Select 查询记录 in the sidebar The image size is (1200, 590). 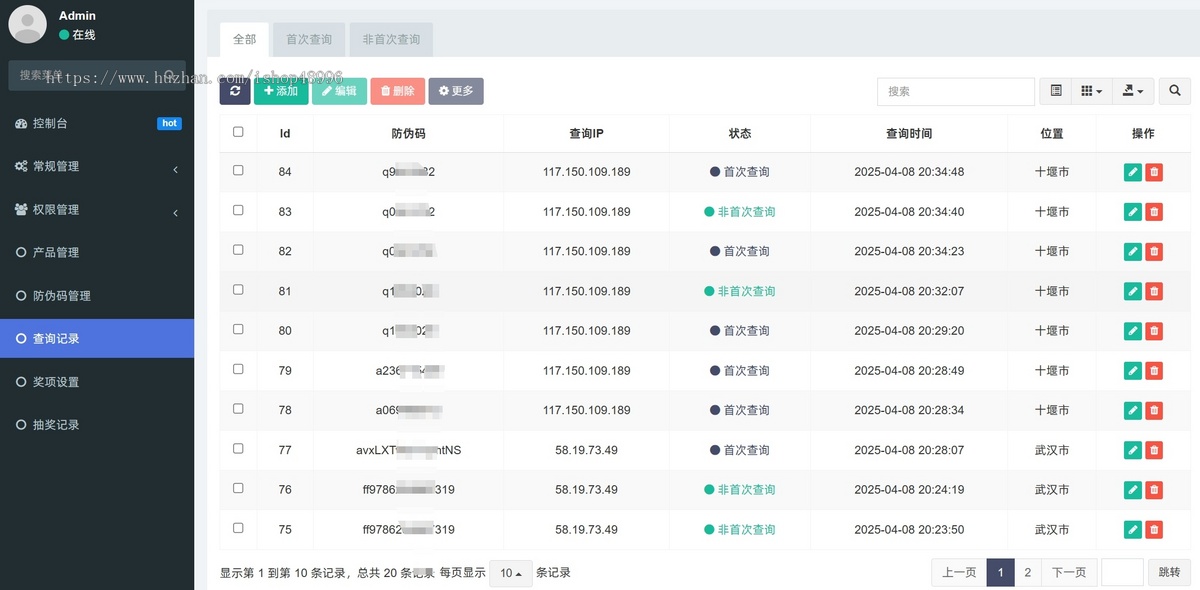point(97,338)
